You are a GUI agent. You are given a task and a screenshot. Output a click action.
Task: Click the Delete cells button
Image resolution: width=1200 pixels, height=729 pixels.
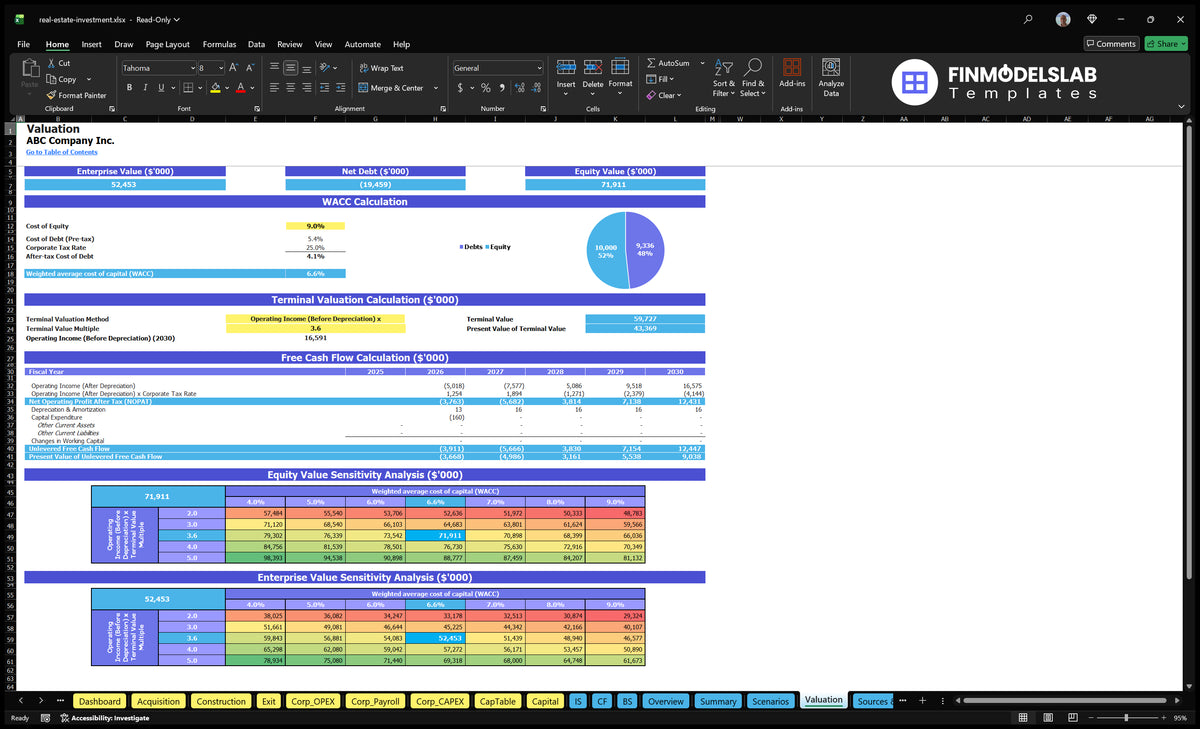click(x=593, y=75)
